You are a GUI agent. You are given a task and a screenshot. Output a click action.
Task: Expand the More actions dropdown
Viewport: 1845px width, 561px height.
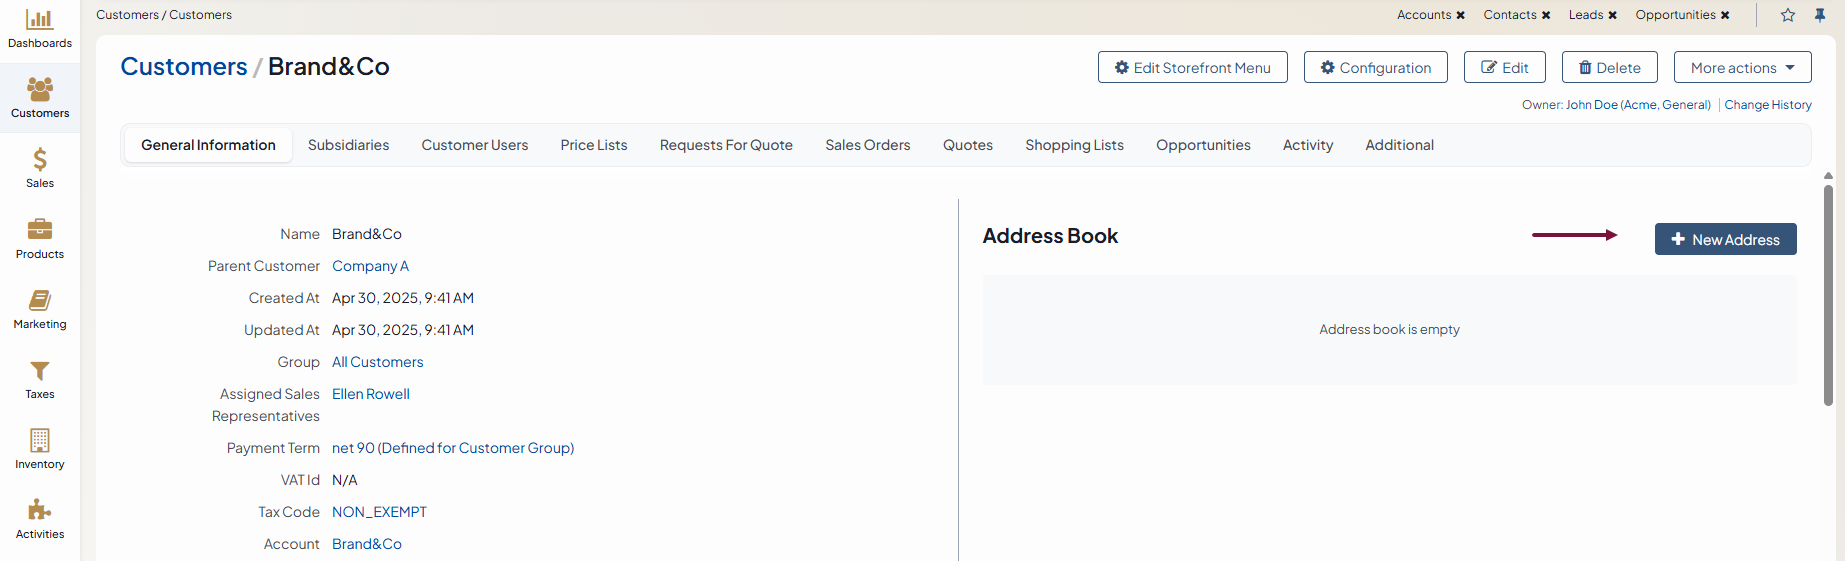pyautogui.click(x=1742, y=68)
